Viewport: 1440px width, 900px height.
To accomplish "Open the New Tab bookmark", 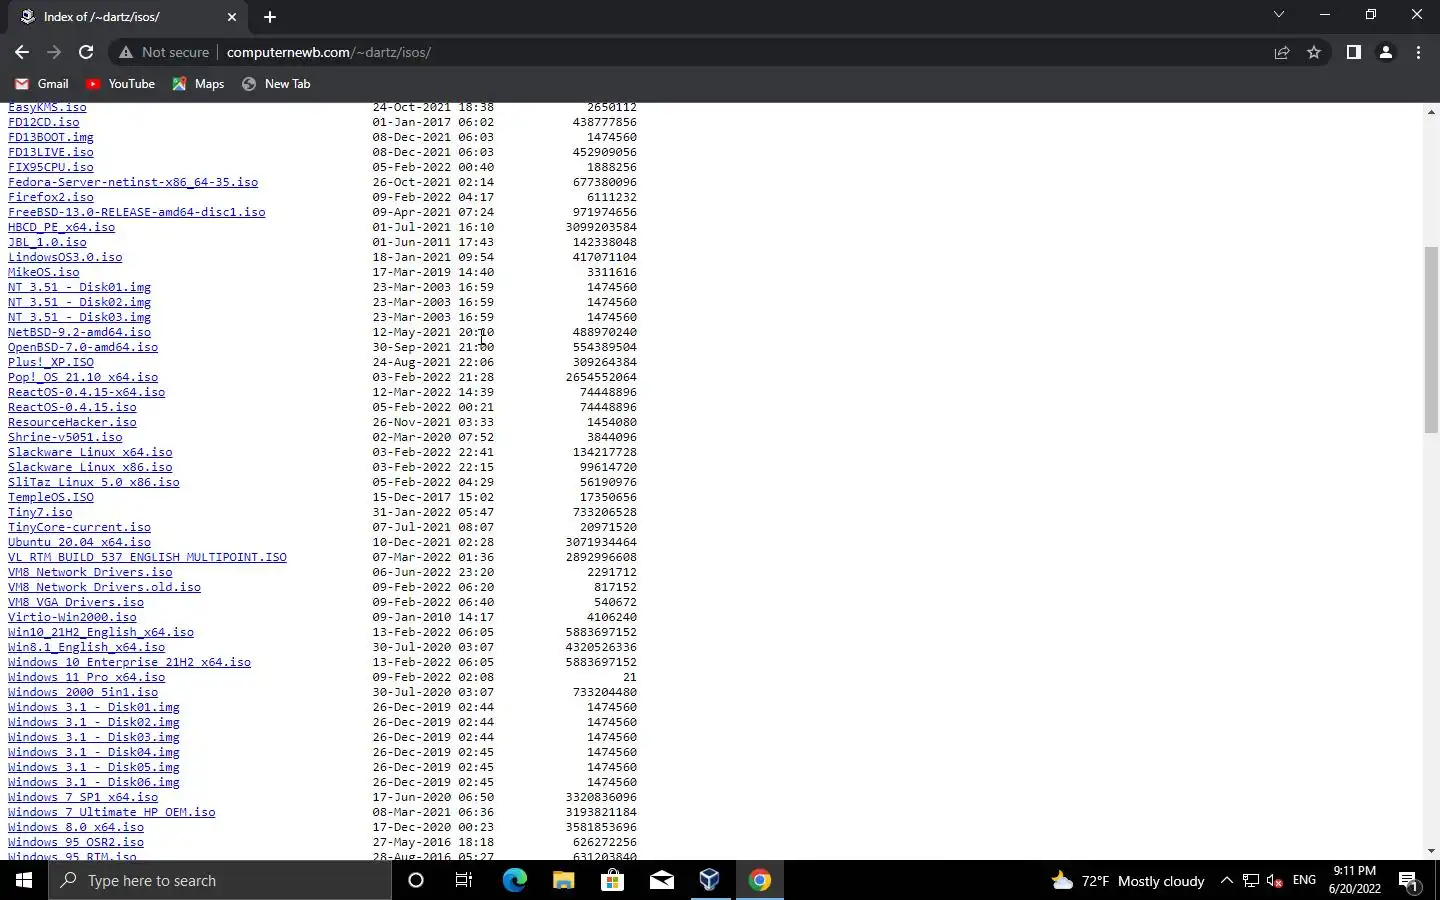I will [276, 84].
